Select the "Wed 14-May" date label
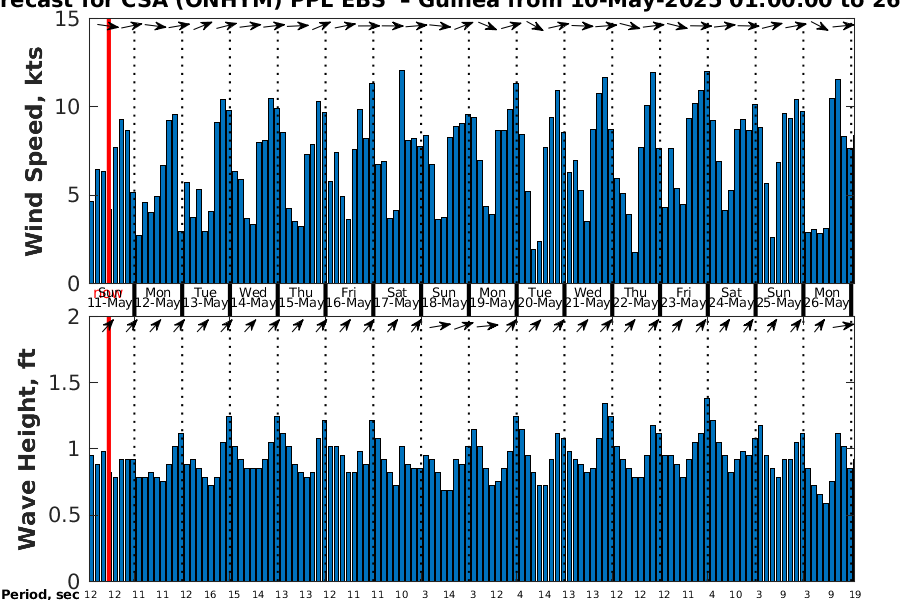Screen dimensions: 900x600 (x=253, y=298)
